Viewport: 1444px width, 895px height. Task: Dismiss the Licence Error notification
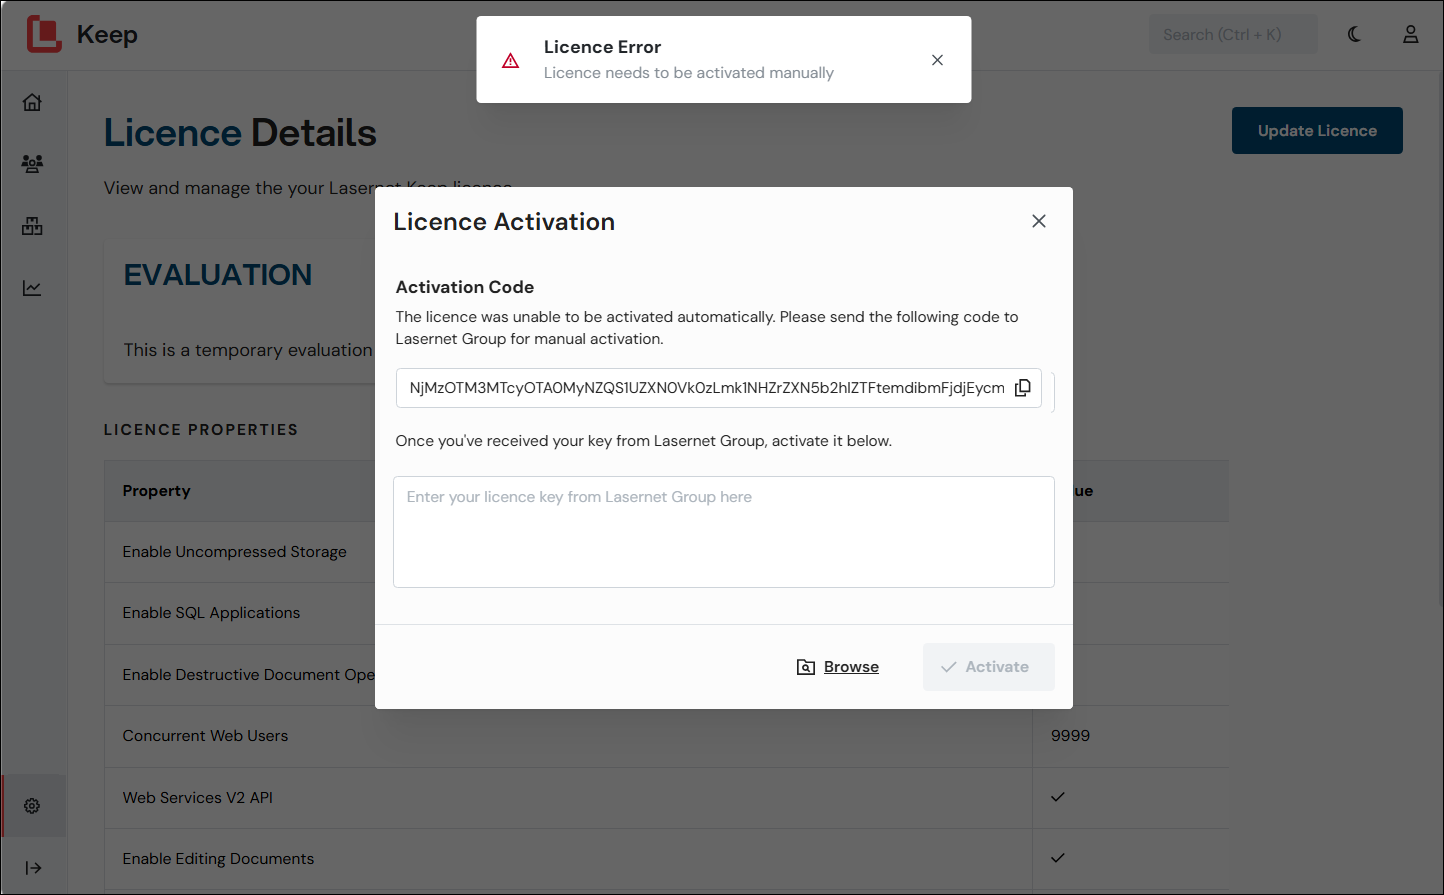(x=937, y=60)
